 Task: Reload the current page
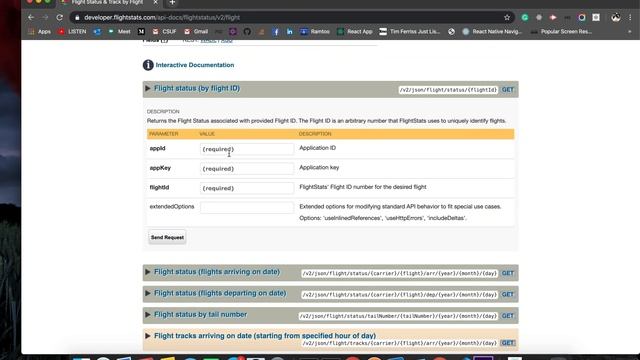(x=60, y=18)
